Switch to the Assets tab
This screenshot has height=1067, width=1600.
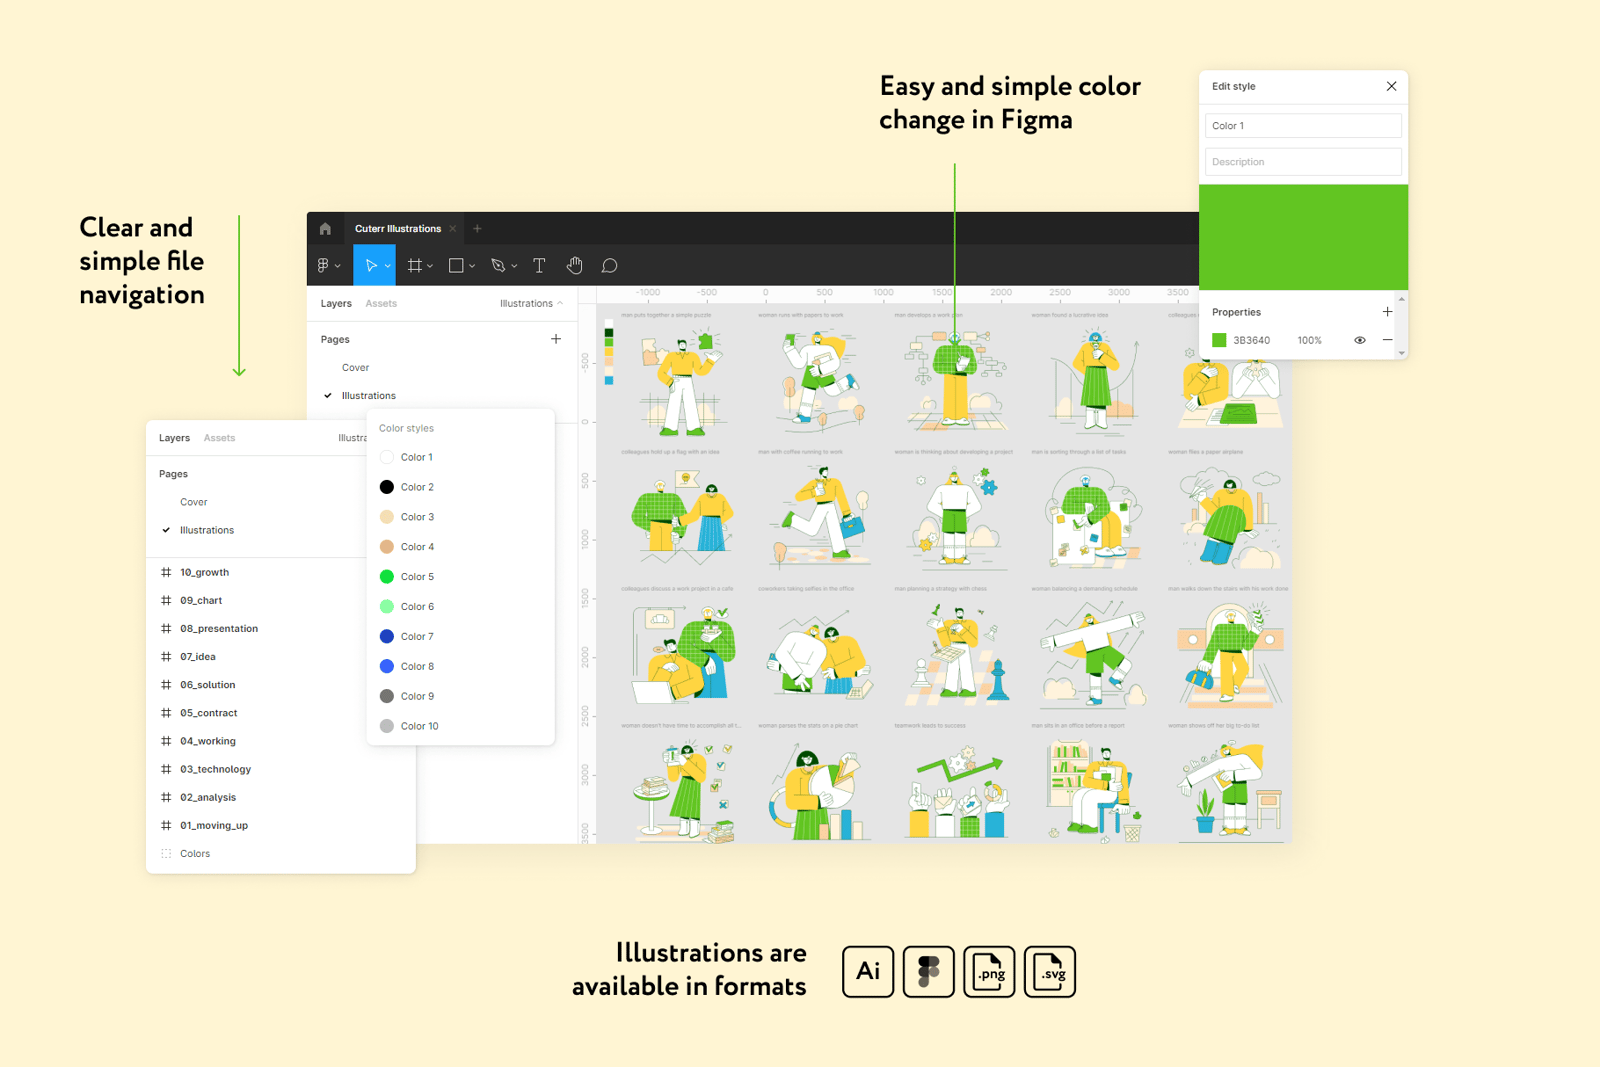pos(381,303)
